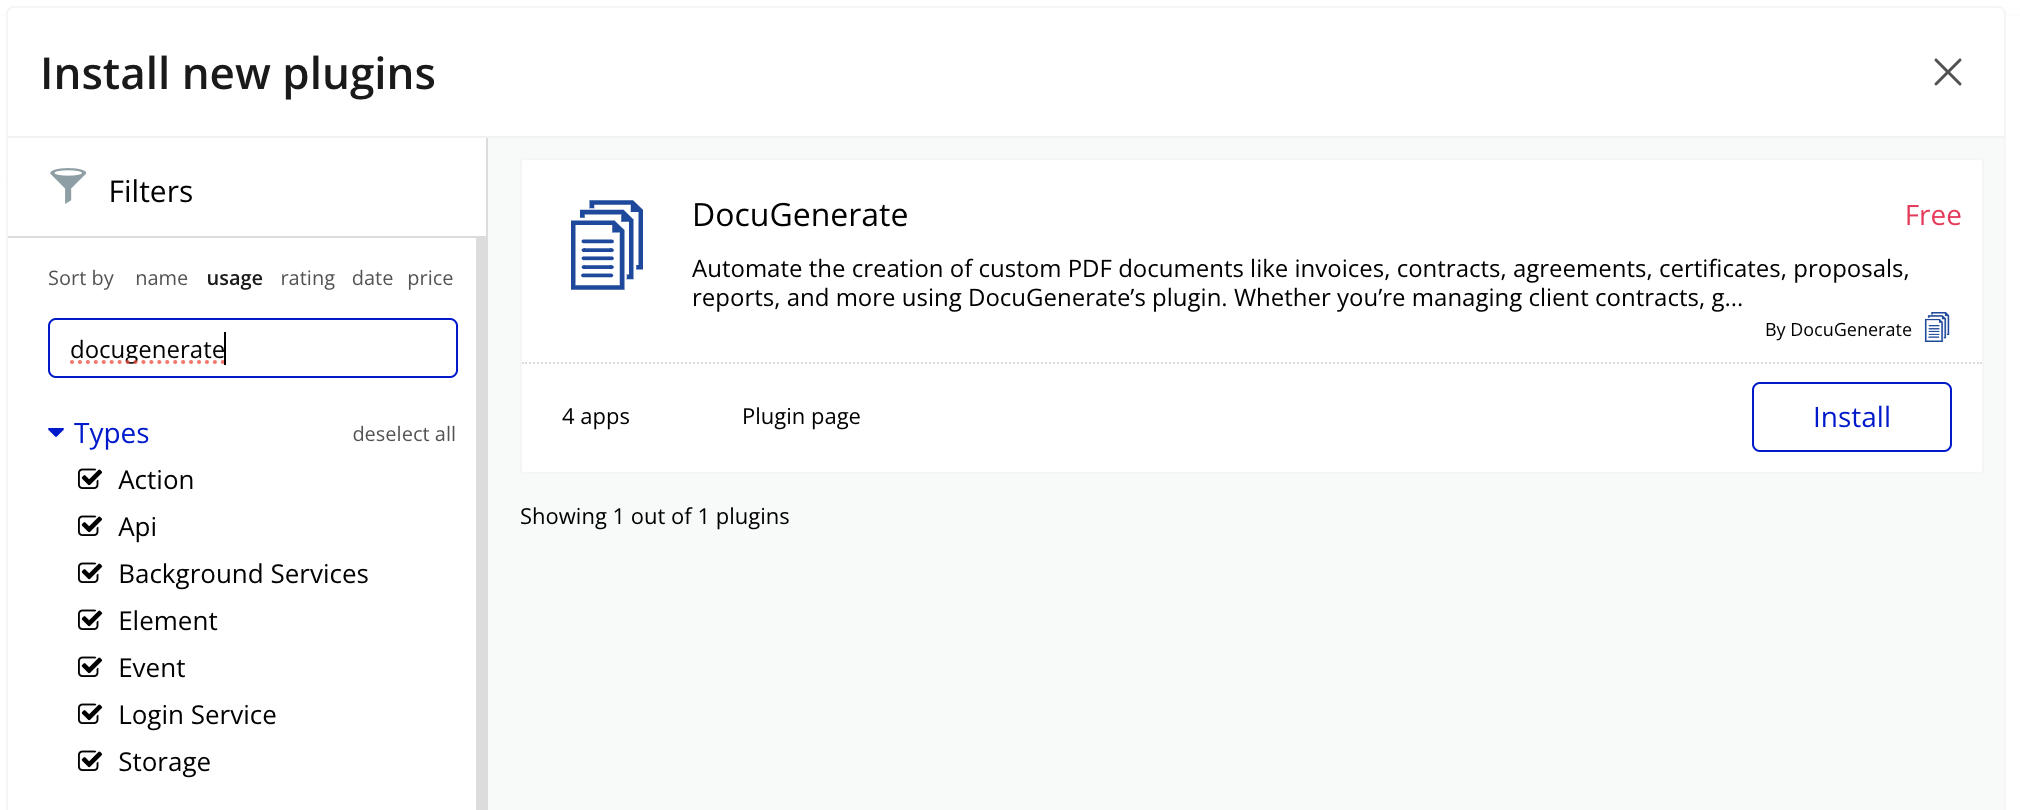
Task: Open the Plugin page link
Action: click(800, 416)
